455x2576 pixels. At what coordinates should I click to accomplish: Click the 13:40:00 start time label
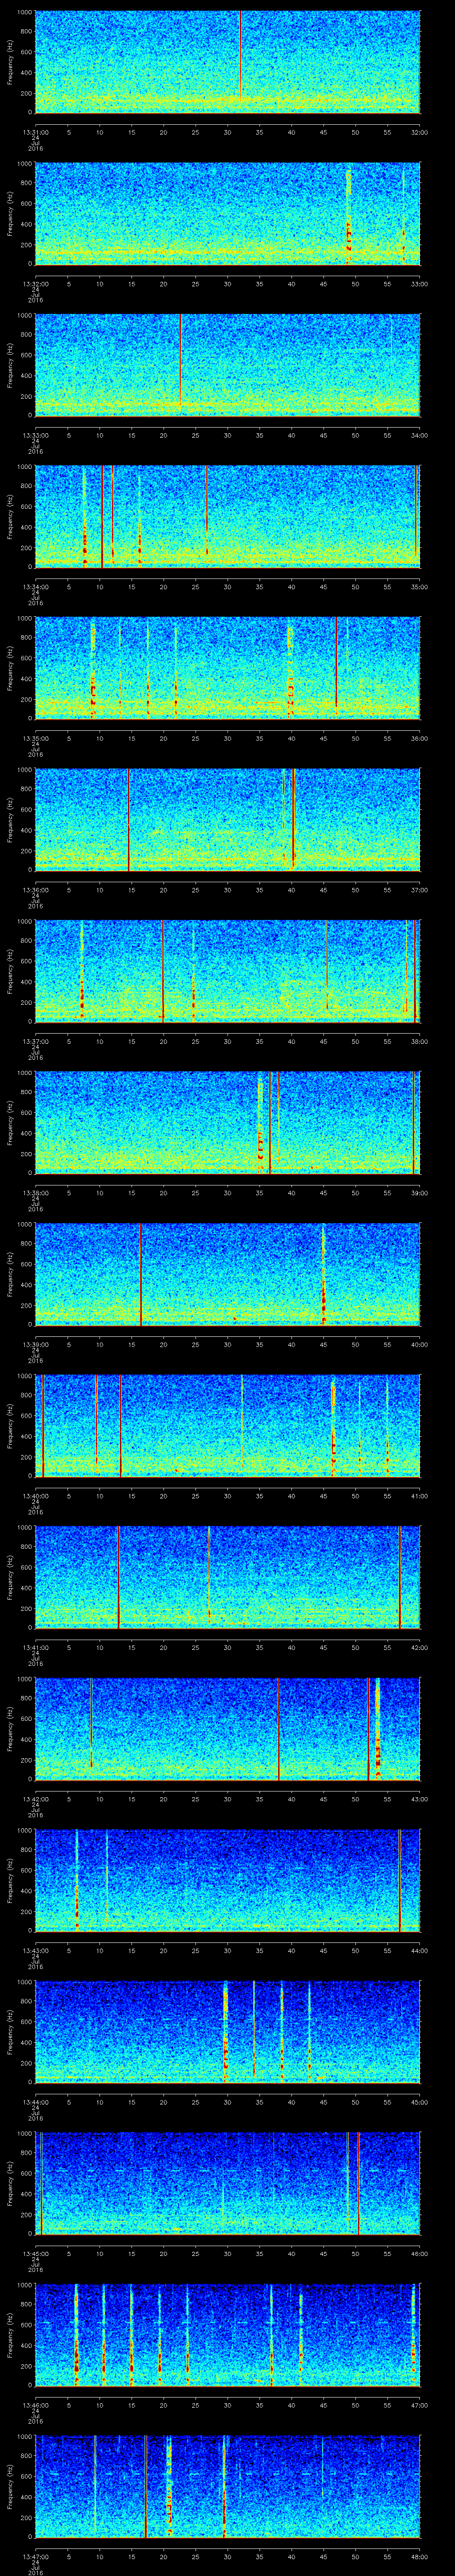[x=35, y=1496]
